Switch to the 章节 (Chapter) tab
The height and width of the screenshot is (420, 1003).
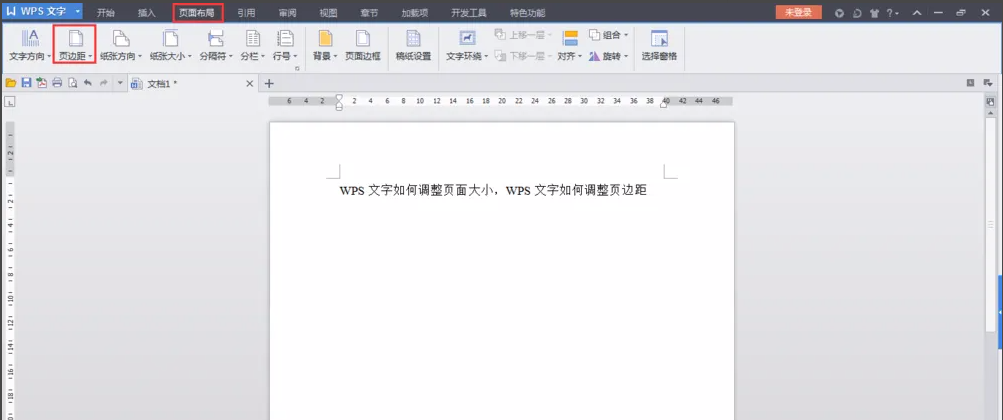point(369,13)
